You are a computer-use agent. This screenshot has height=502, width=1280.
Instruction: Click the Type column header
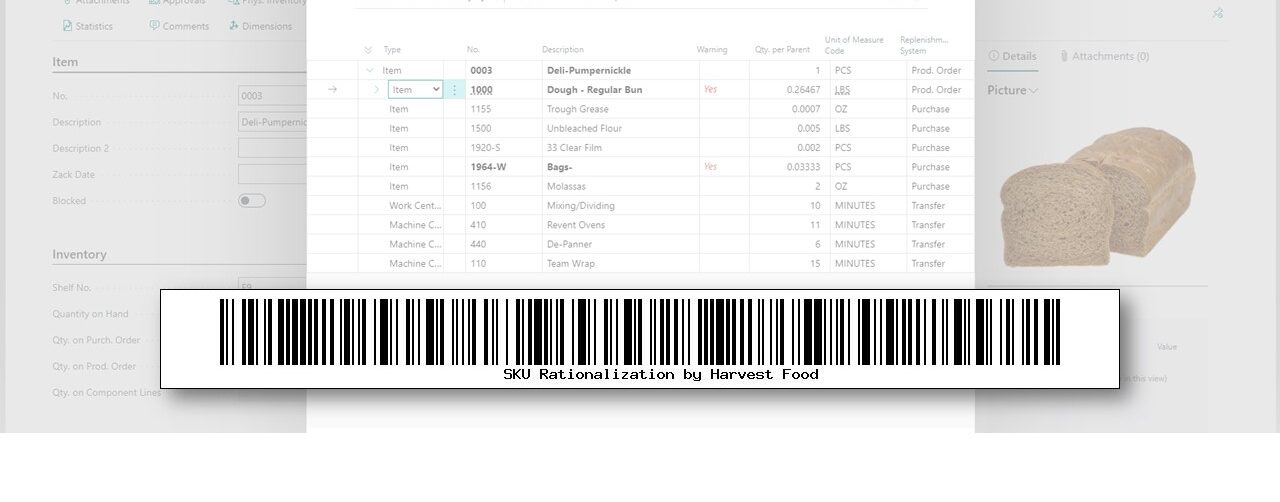pos(392,50)
